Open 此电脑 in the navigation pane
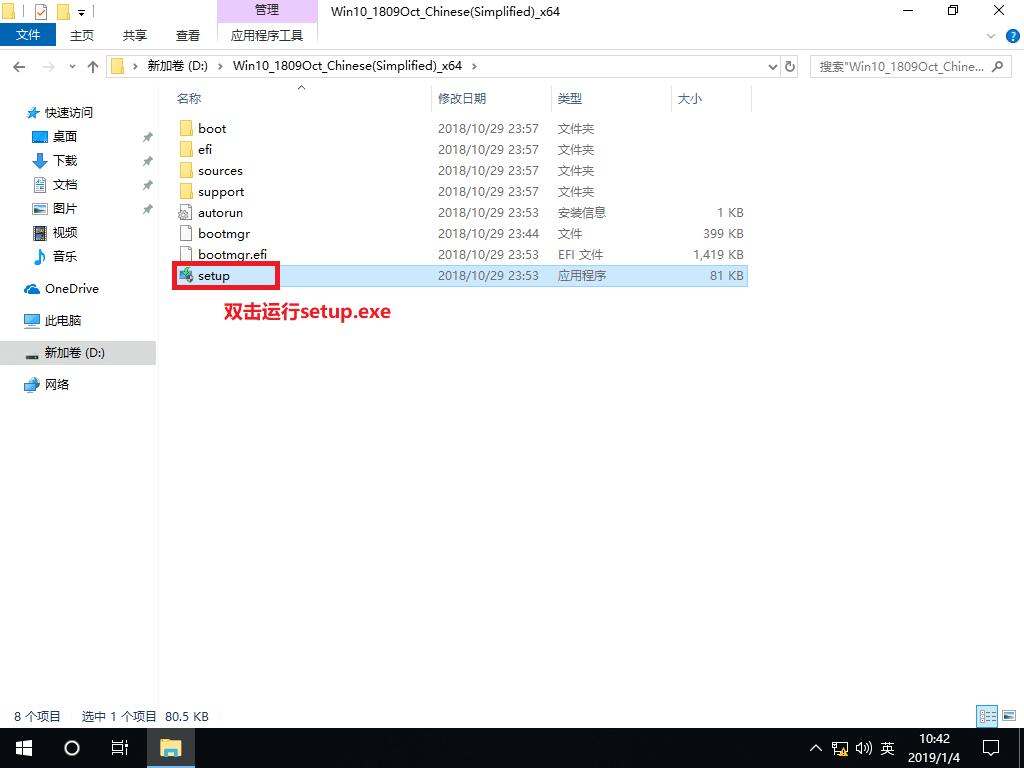Image resolution: width=1024 pixels, height=768 pixels. [62, 321]
